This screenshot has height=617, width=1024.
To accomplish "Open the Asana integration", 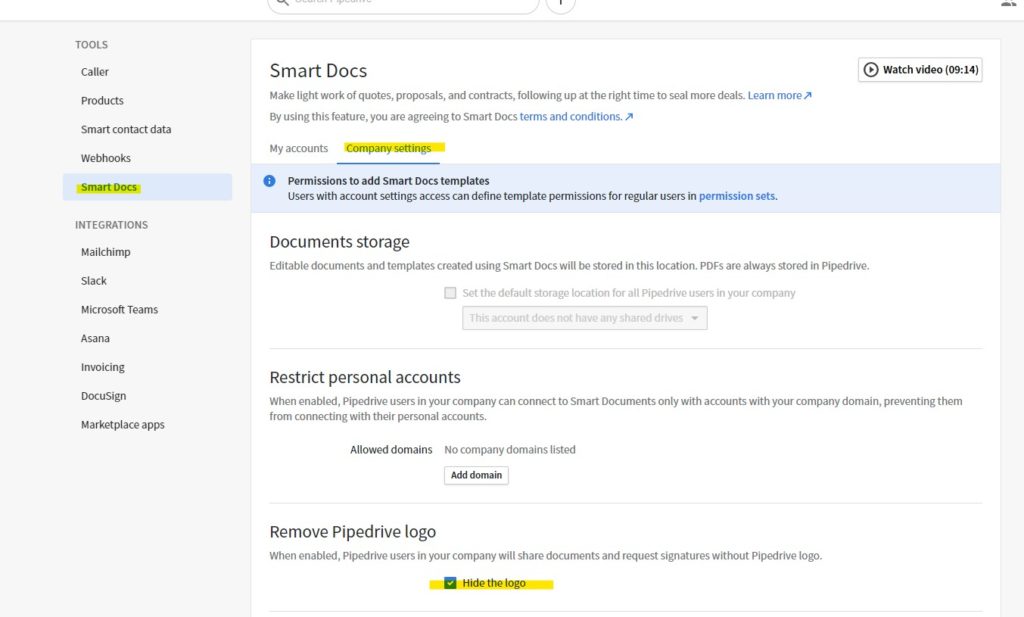I will (x=95, y=338).
